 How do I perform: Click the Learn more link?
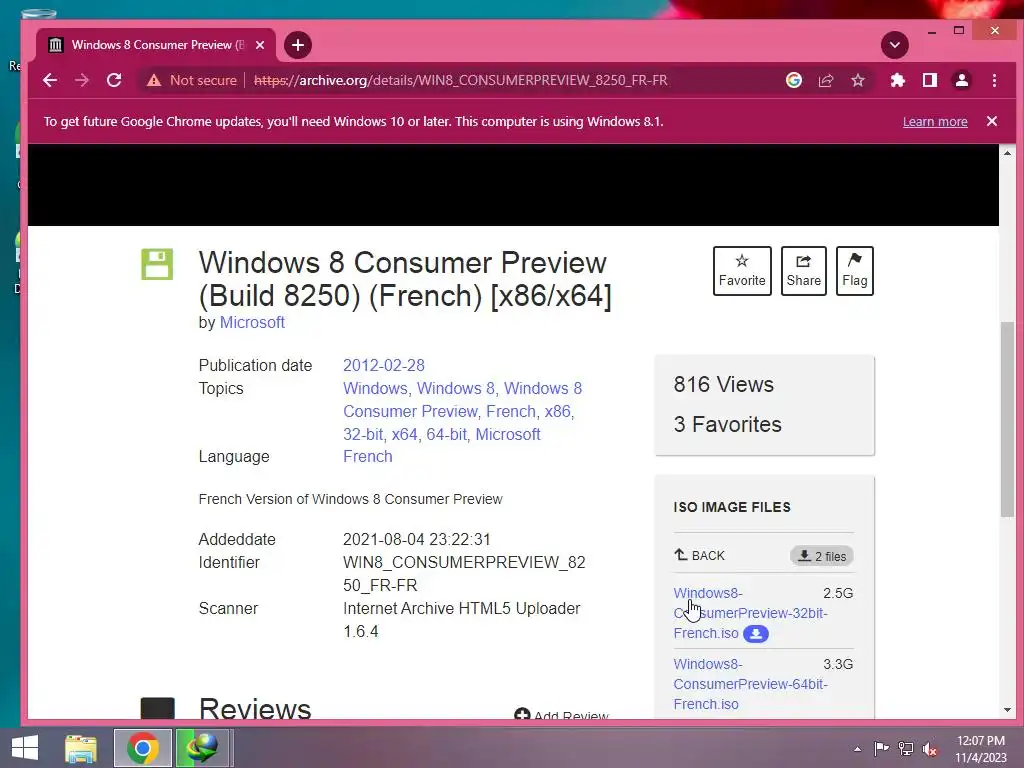pyautogui.click(x=935, y=121)
